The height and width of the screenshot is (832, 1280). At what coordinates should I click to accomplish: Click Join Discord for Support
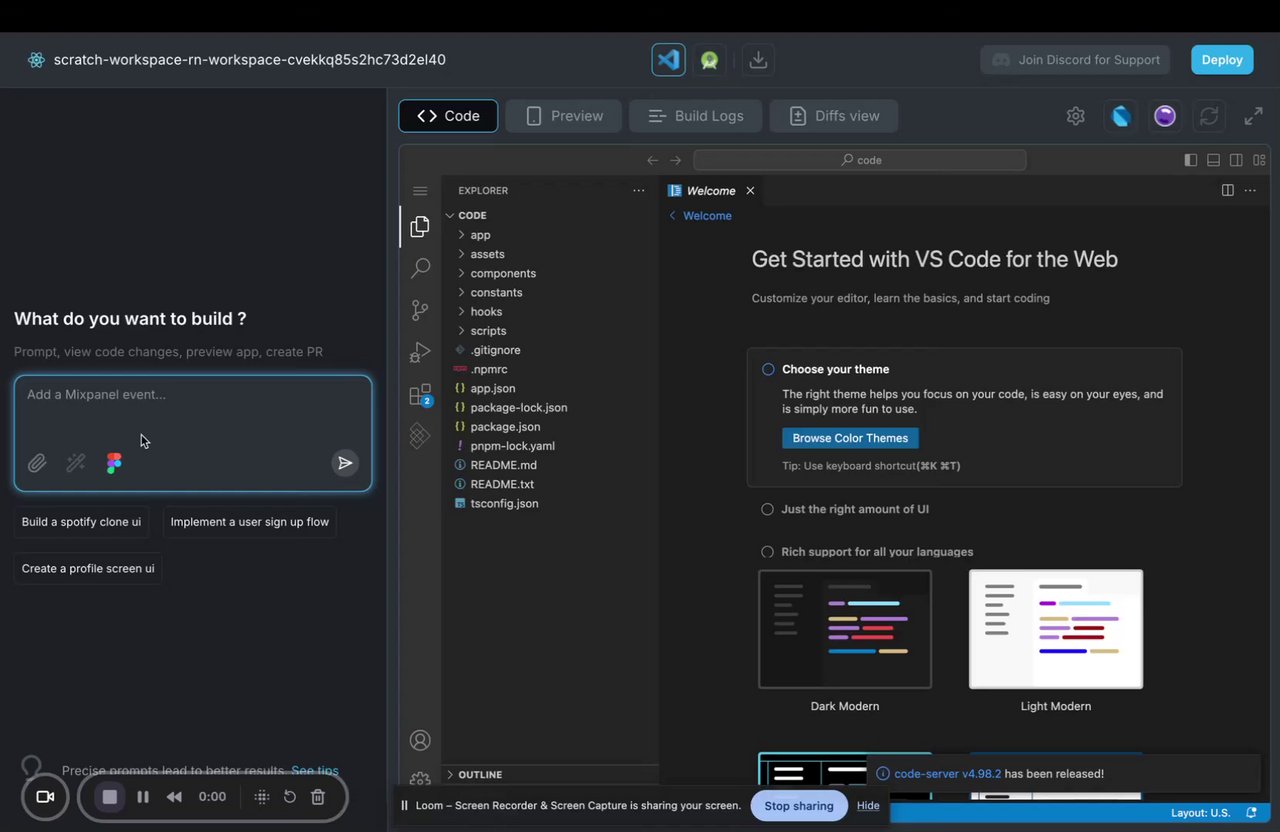click(x=1075, y=60)
